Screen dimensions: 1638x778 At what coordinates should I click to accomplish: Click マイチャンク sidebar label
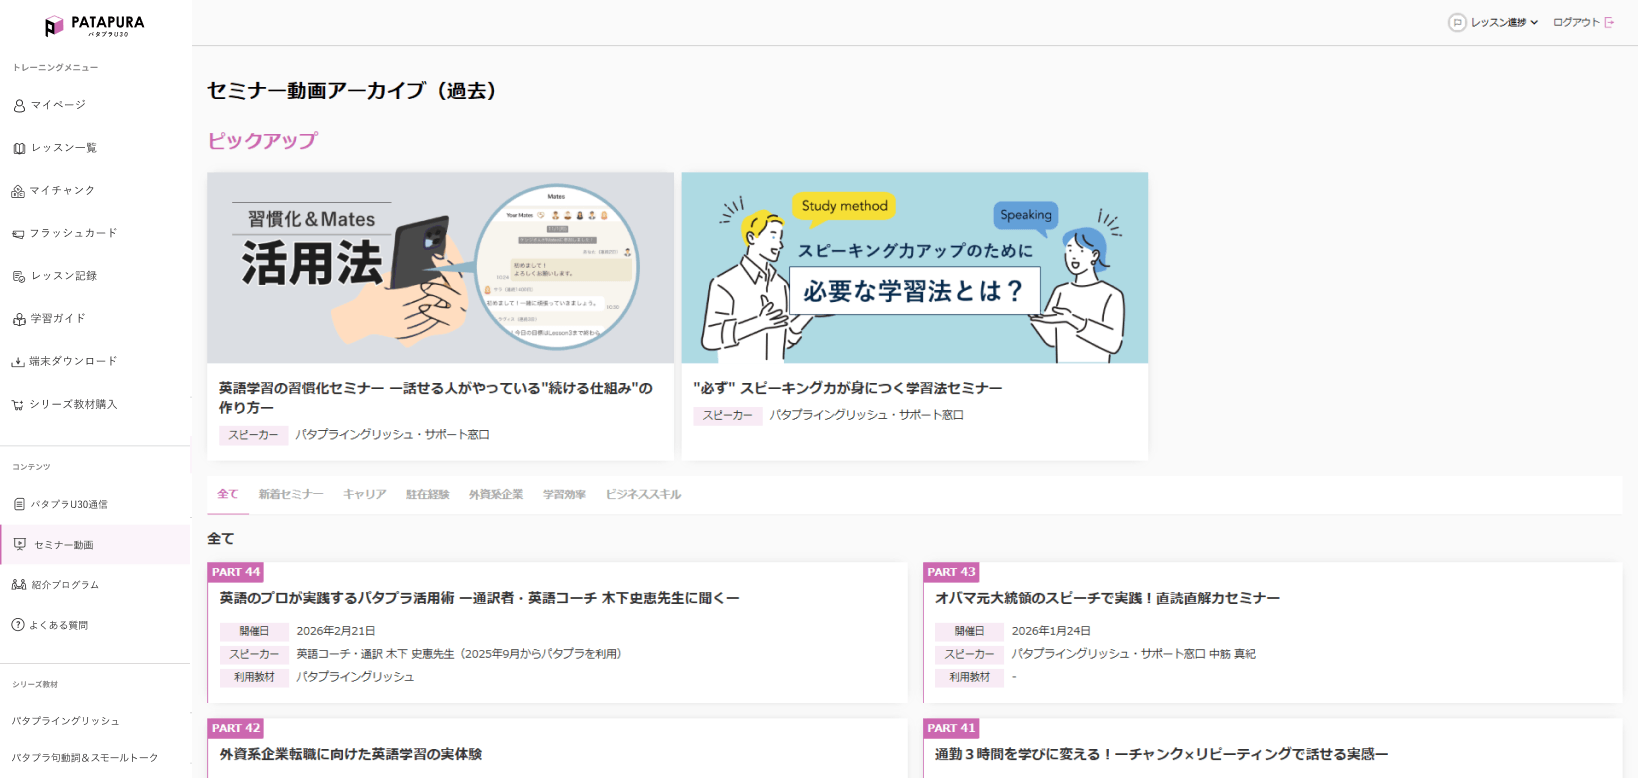pos(62,191)
